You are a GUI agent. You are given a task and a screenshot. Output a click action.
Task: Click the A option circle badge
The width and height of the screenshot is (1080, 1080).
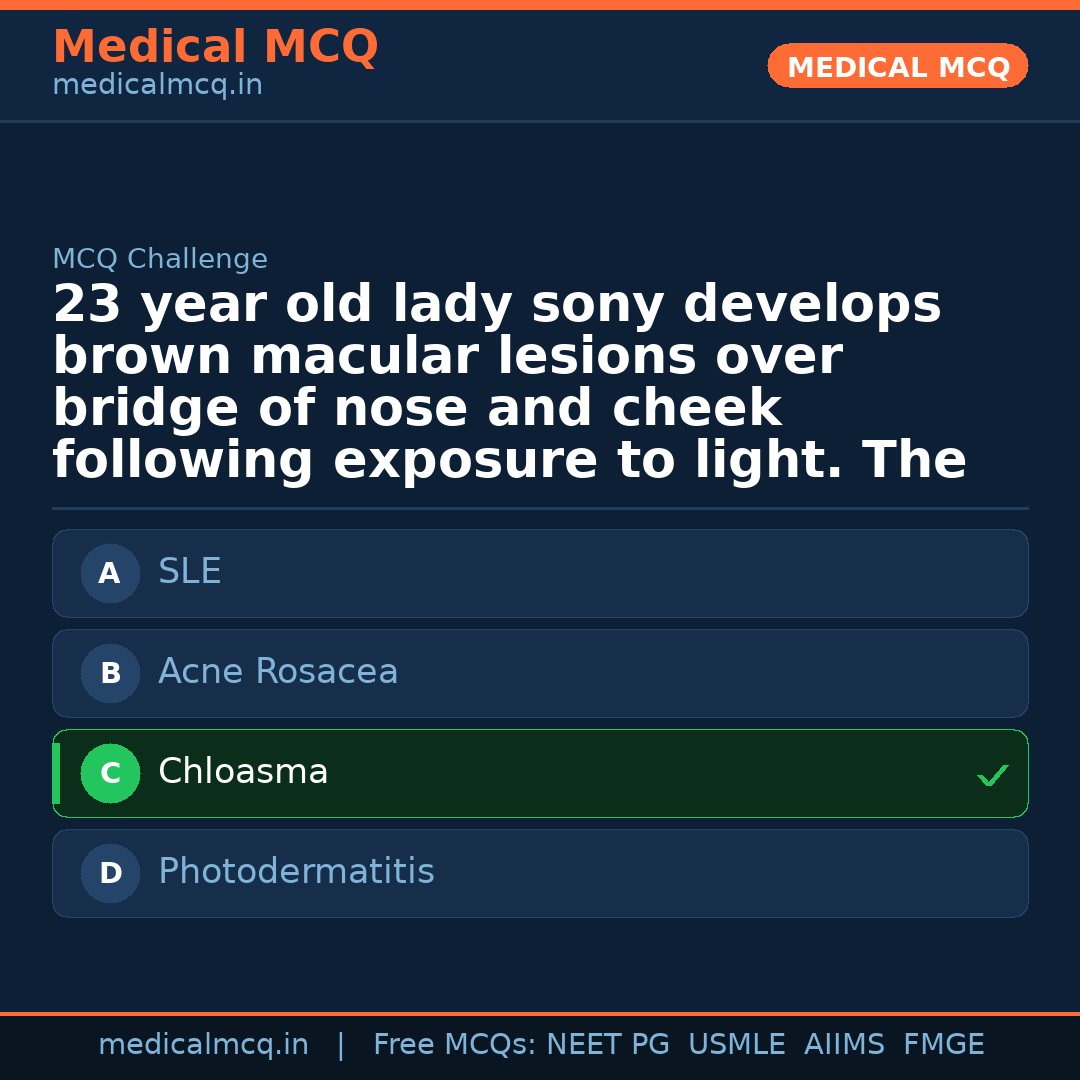tap(110, 573)
